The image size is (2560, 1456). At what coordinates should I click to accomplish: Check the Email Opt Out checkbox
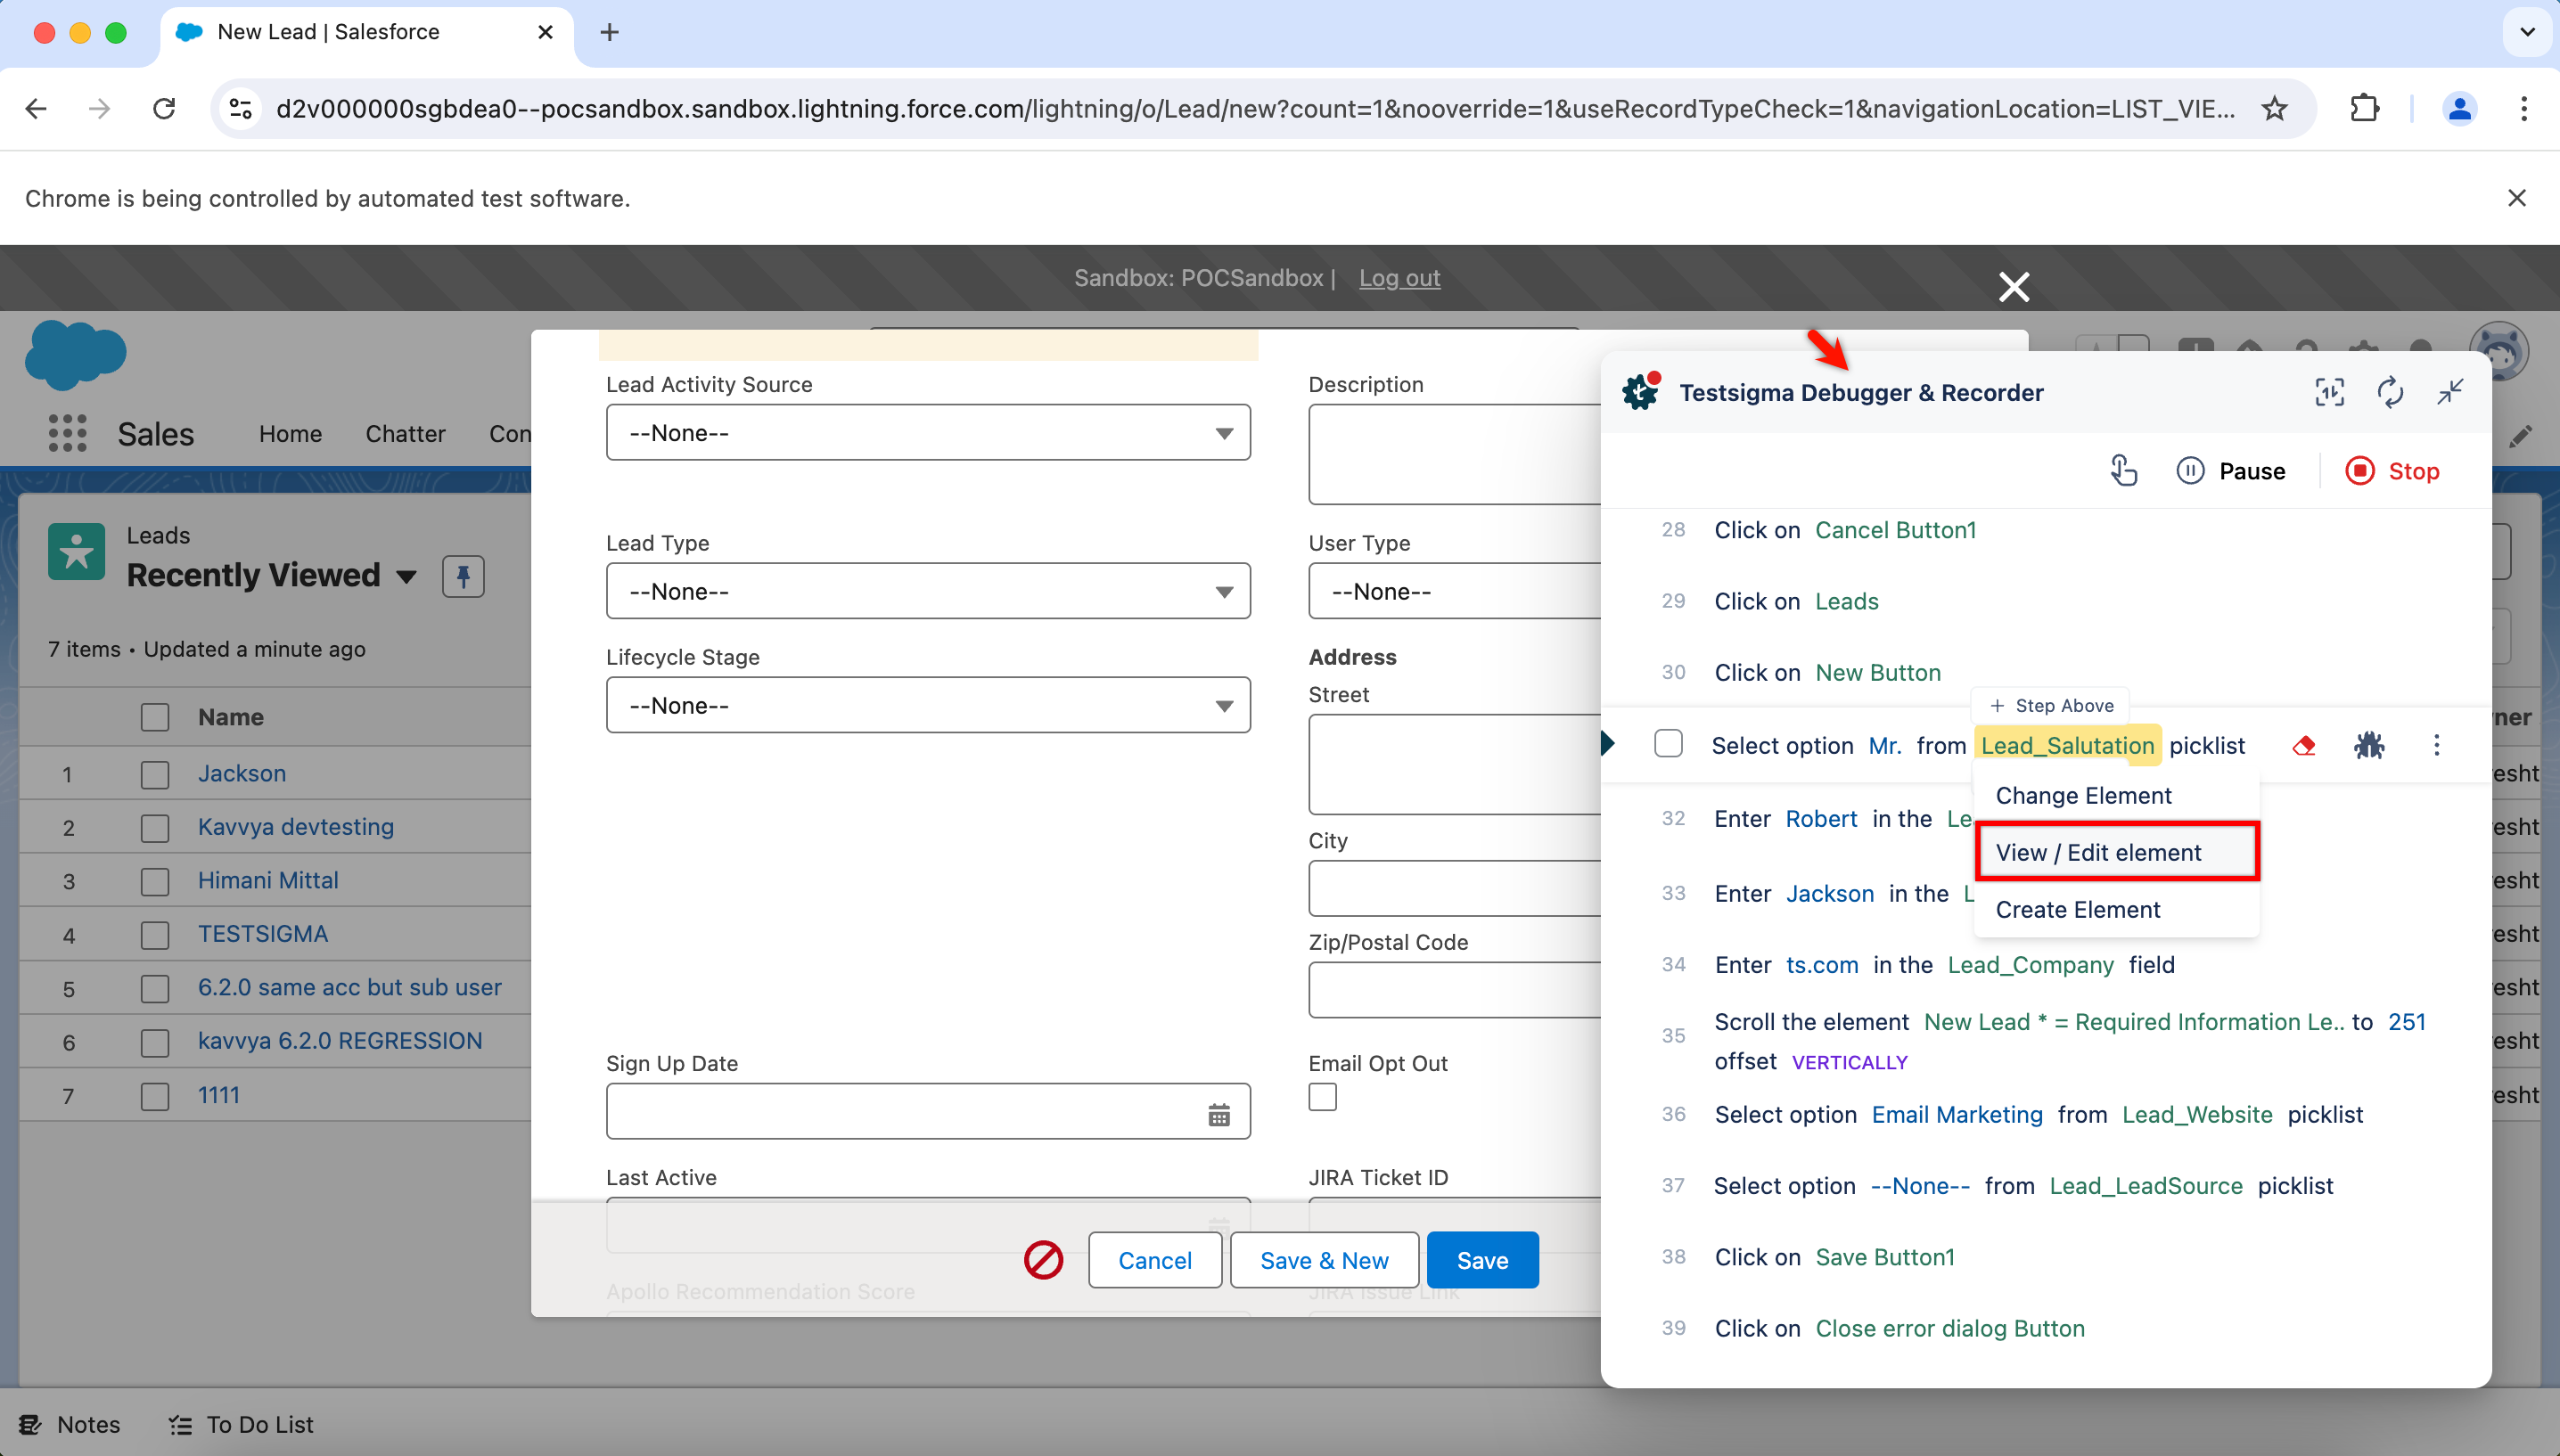pos(1322,1097)
